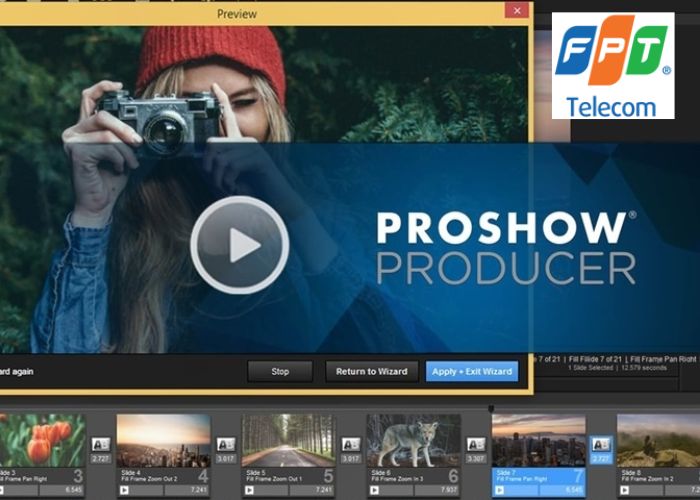Close the Preview window

[x=517, y=10]
